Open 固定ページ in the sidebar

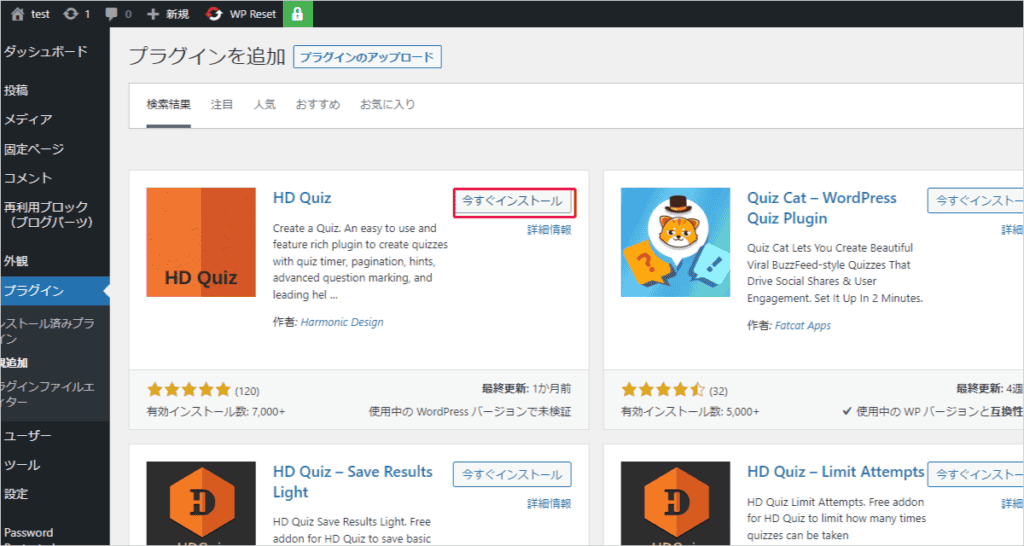point(34,149)
